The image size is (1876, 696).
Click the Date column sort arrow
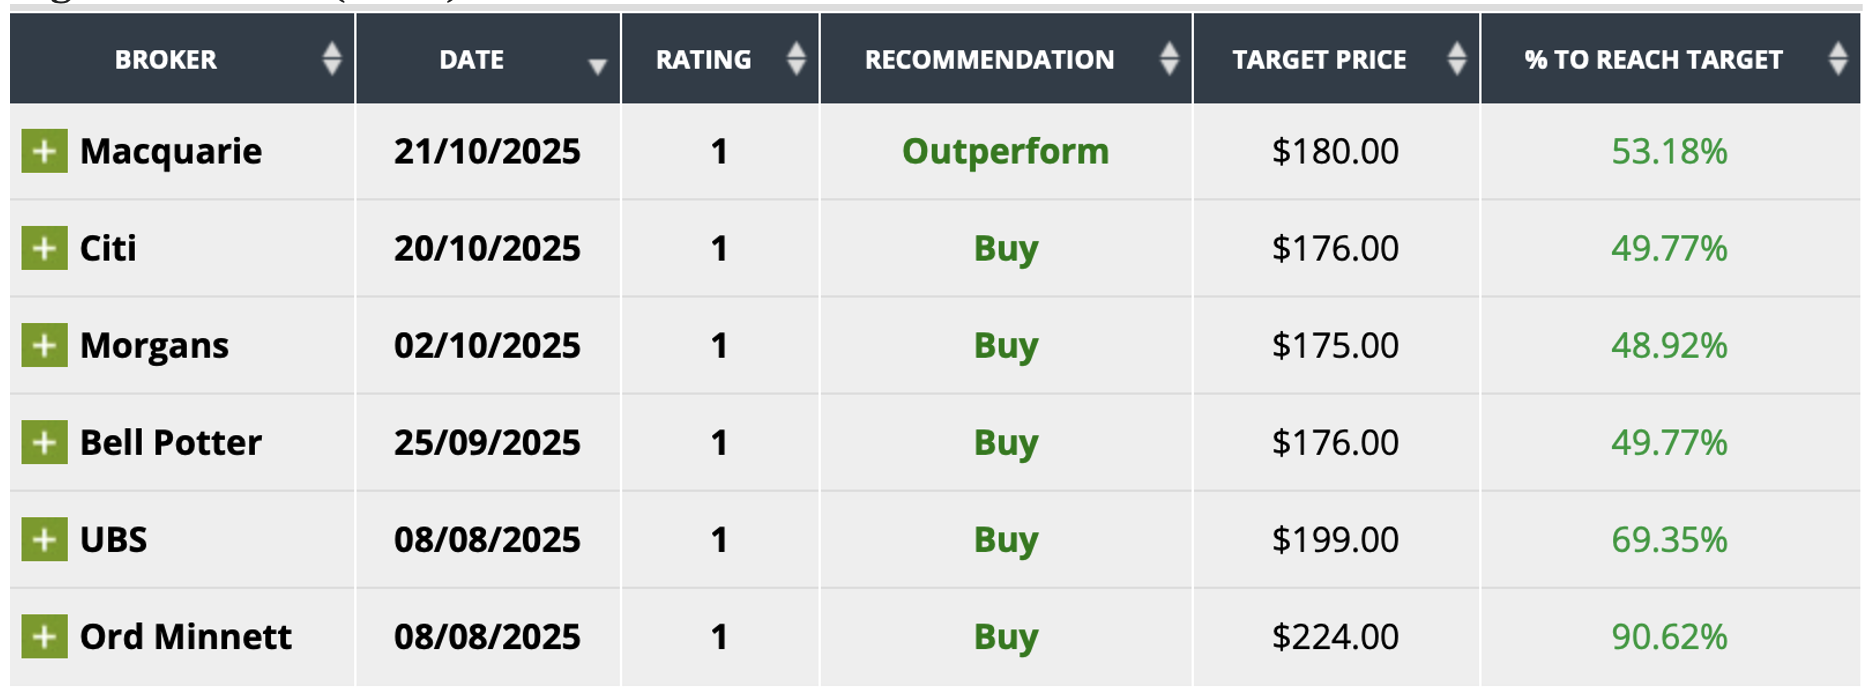[597, 66]
